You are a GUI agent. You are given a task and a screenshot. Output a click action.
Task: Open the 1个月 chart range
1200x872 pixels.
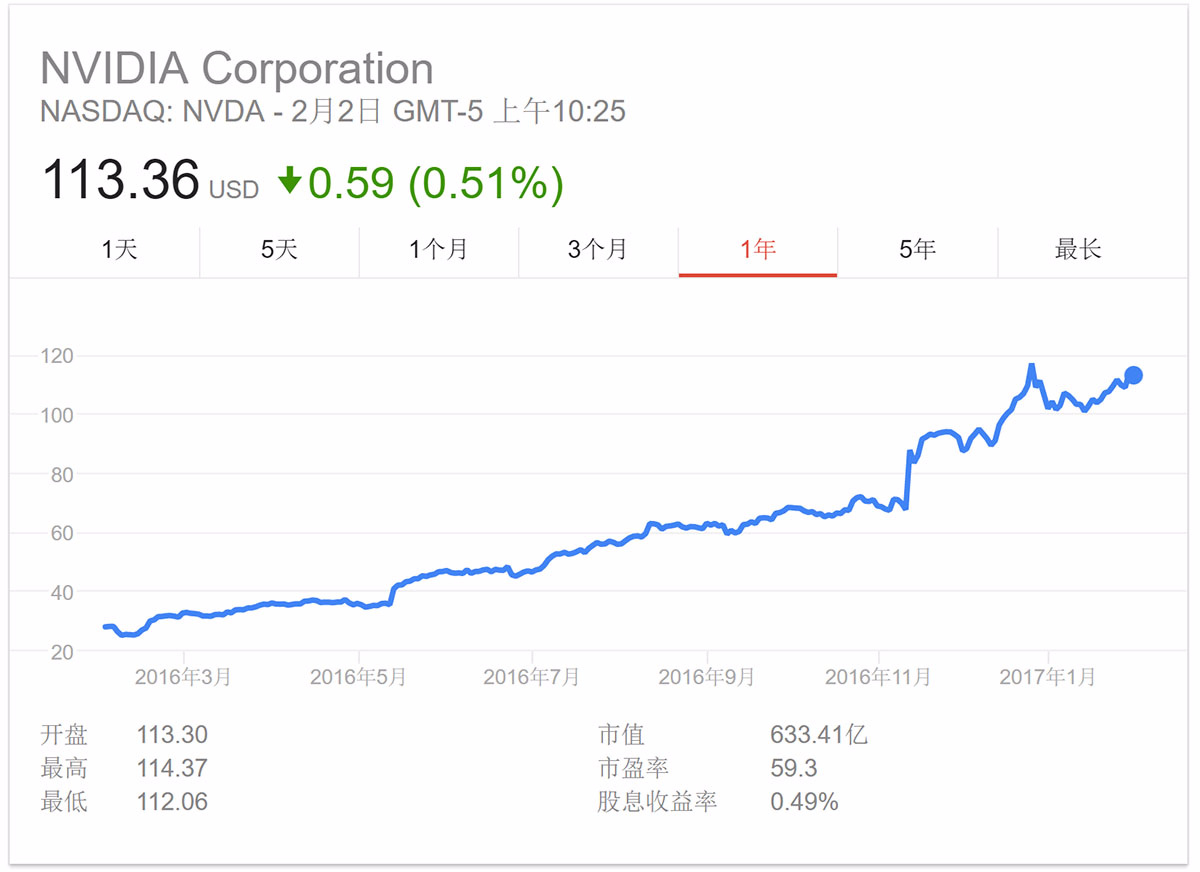click(x=438, y=249)
